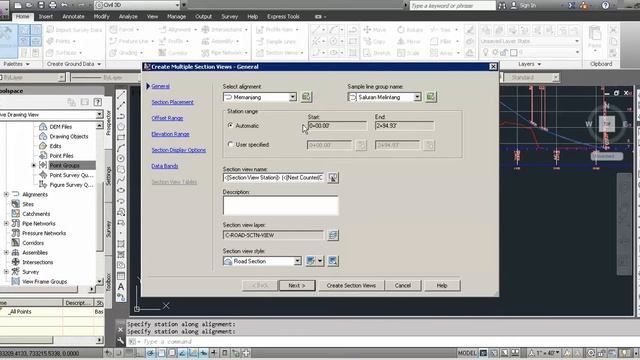Screen dimensions: 640x360
Task: Select the User specified station range option
Action: pyautogui.click(x=231, y=144)
